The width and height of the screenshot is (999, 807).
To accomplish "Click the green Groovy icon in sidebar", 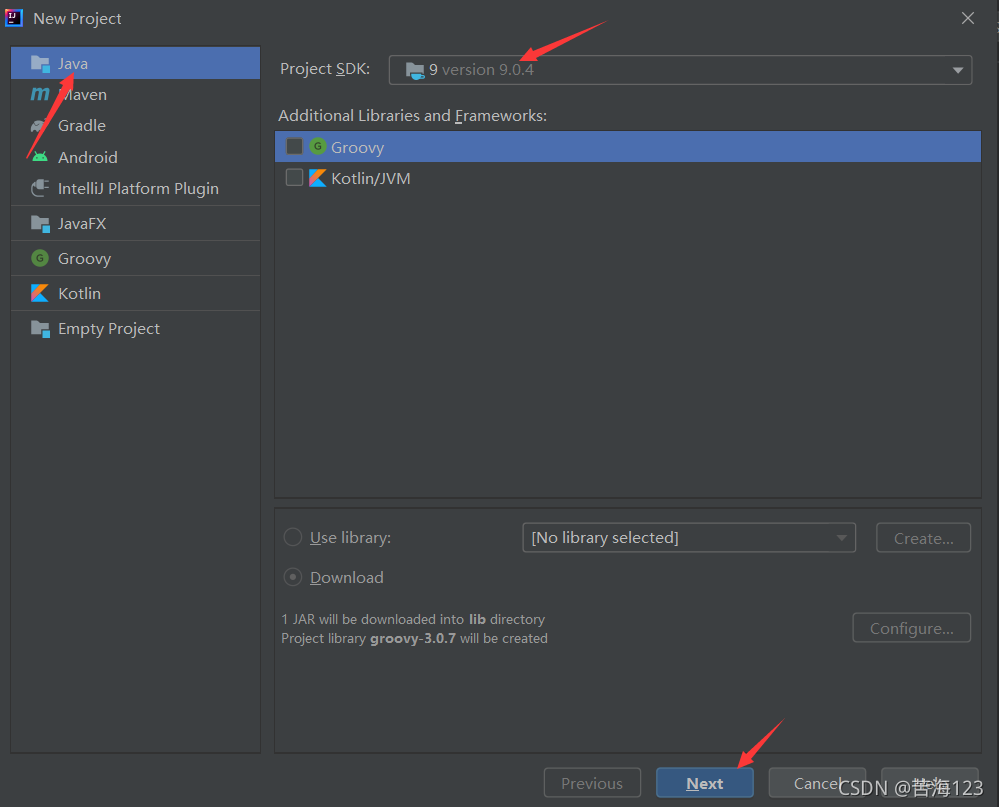I will tap(40, 258).
